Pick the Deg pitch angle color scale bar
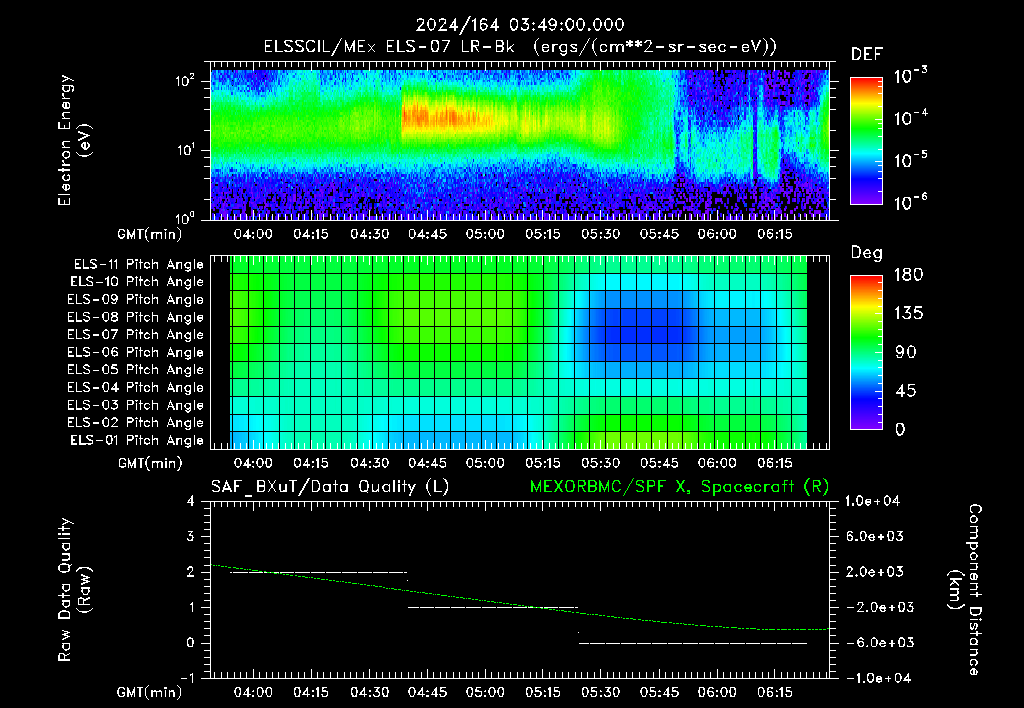The width and height of the screenshot is (1024, 708). click(x=866, y=352)
